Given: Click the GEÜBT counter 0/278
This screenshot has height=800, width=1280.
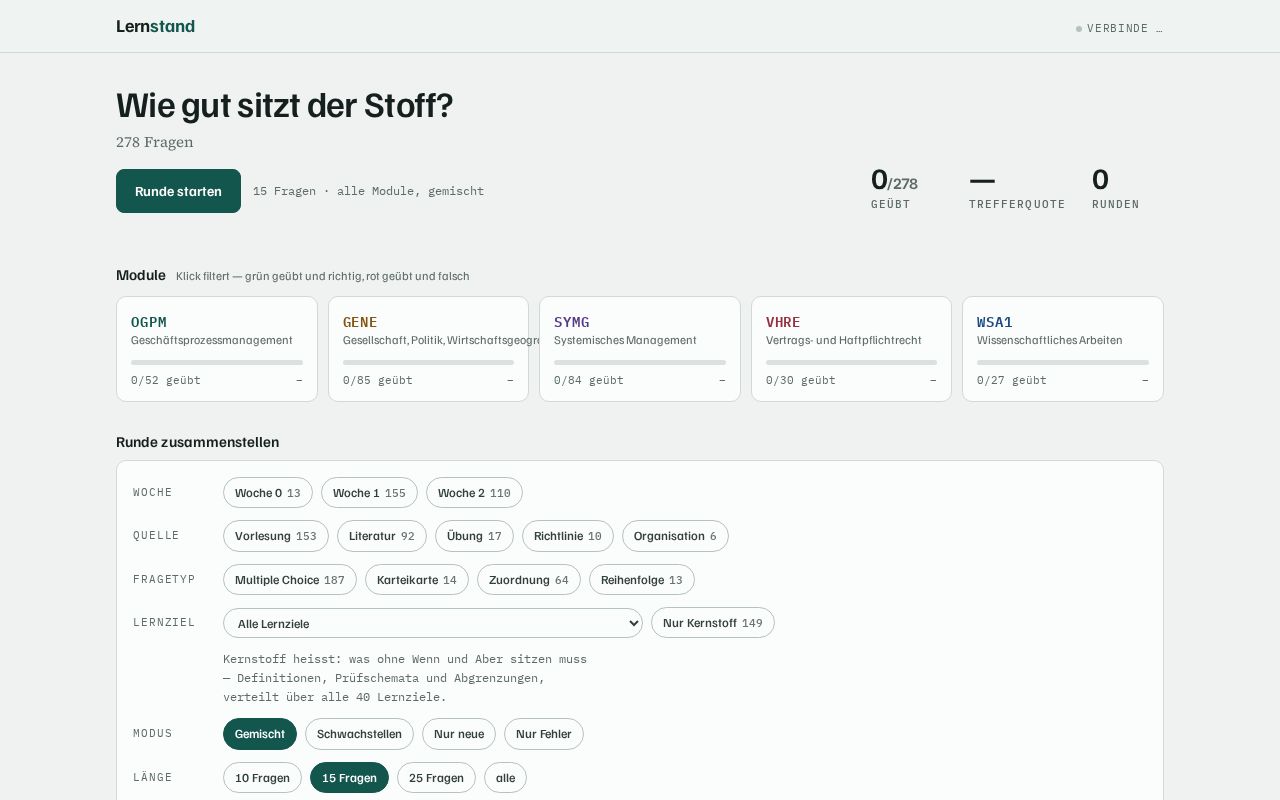Looking at the screenshot, I should click(x=894, y=189).
